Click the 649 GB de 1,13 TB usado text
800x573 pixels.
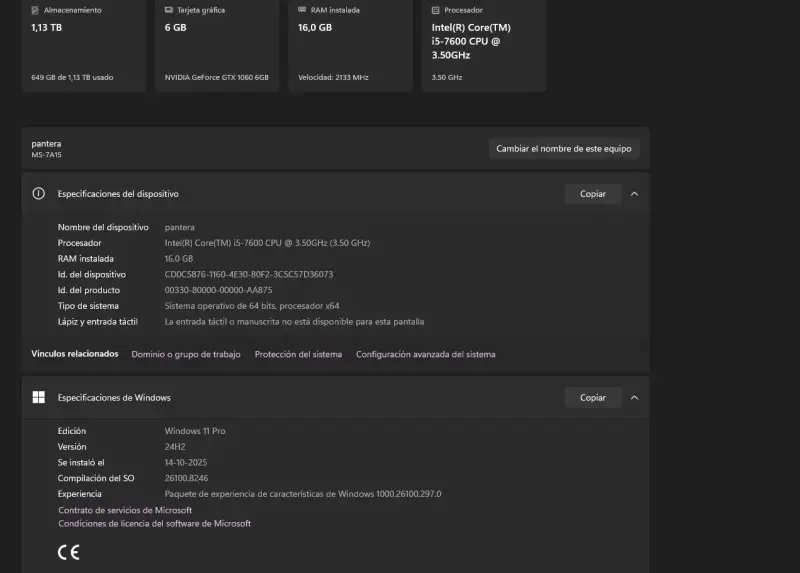(72, 77)
